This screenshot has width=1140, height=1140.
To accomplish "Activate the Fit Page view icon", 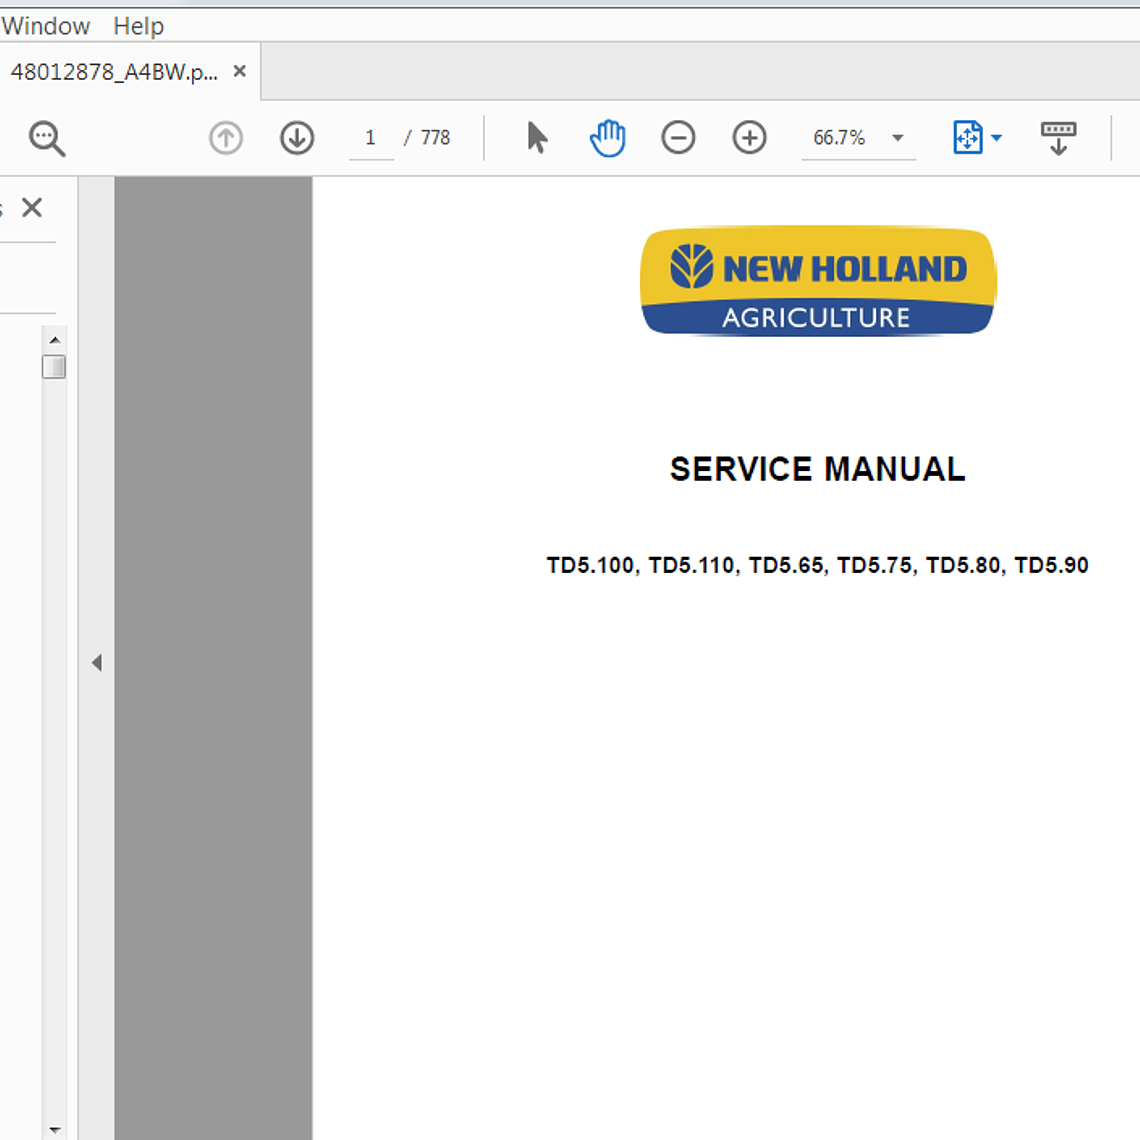I will coord(968,137).
